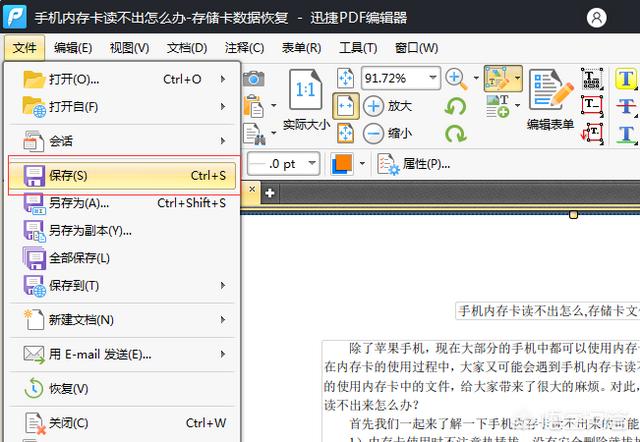640x442 pixels.
Task: Click the orange fit visible page icon
Action: click(345, 133)
